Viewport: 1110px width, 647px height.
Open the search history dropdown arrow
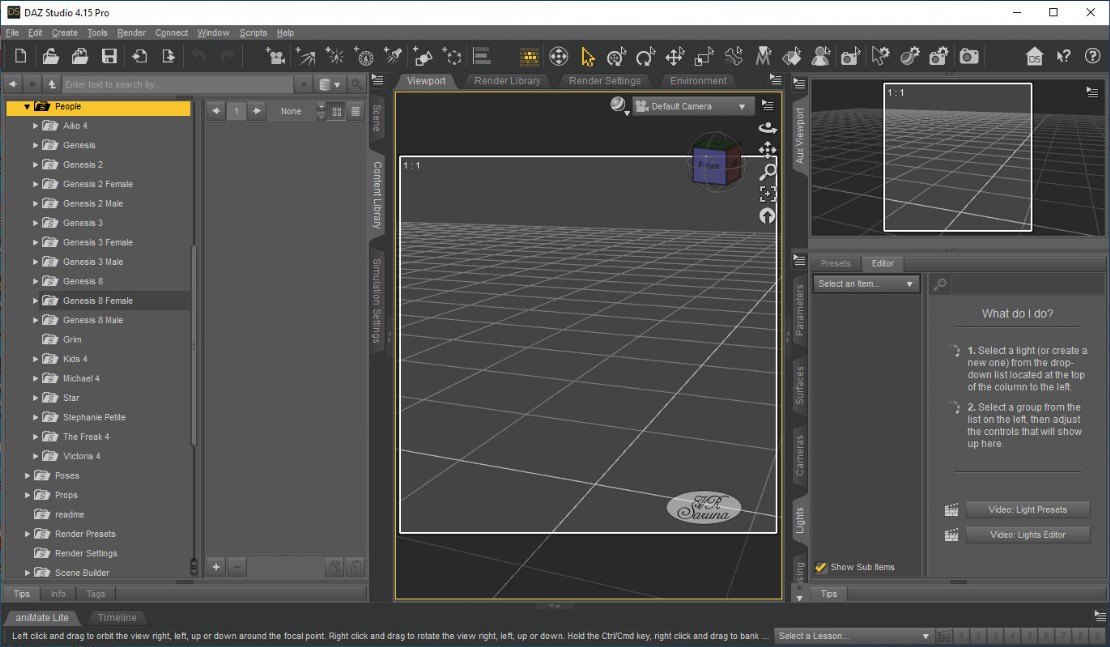coord(303,84)
